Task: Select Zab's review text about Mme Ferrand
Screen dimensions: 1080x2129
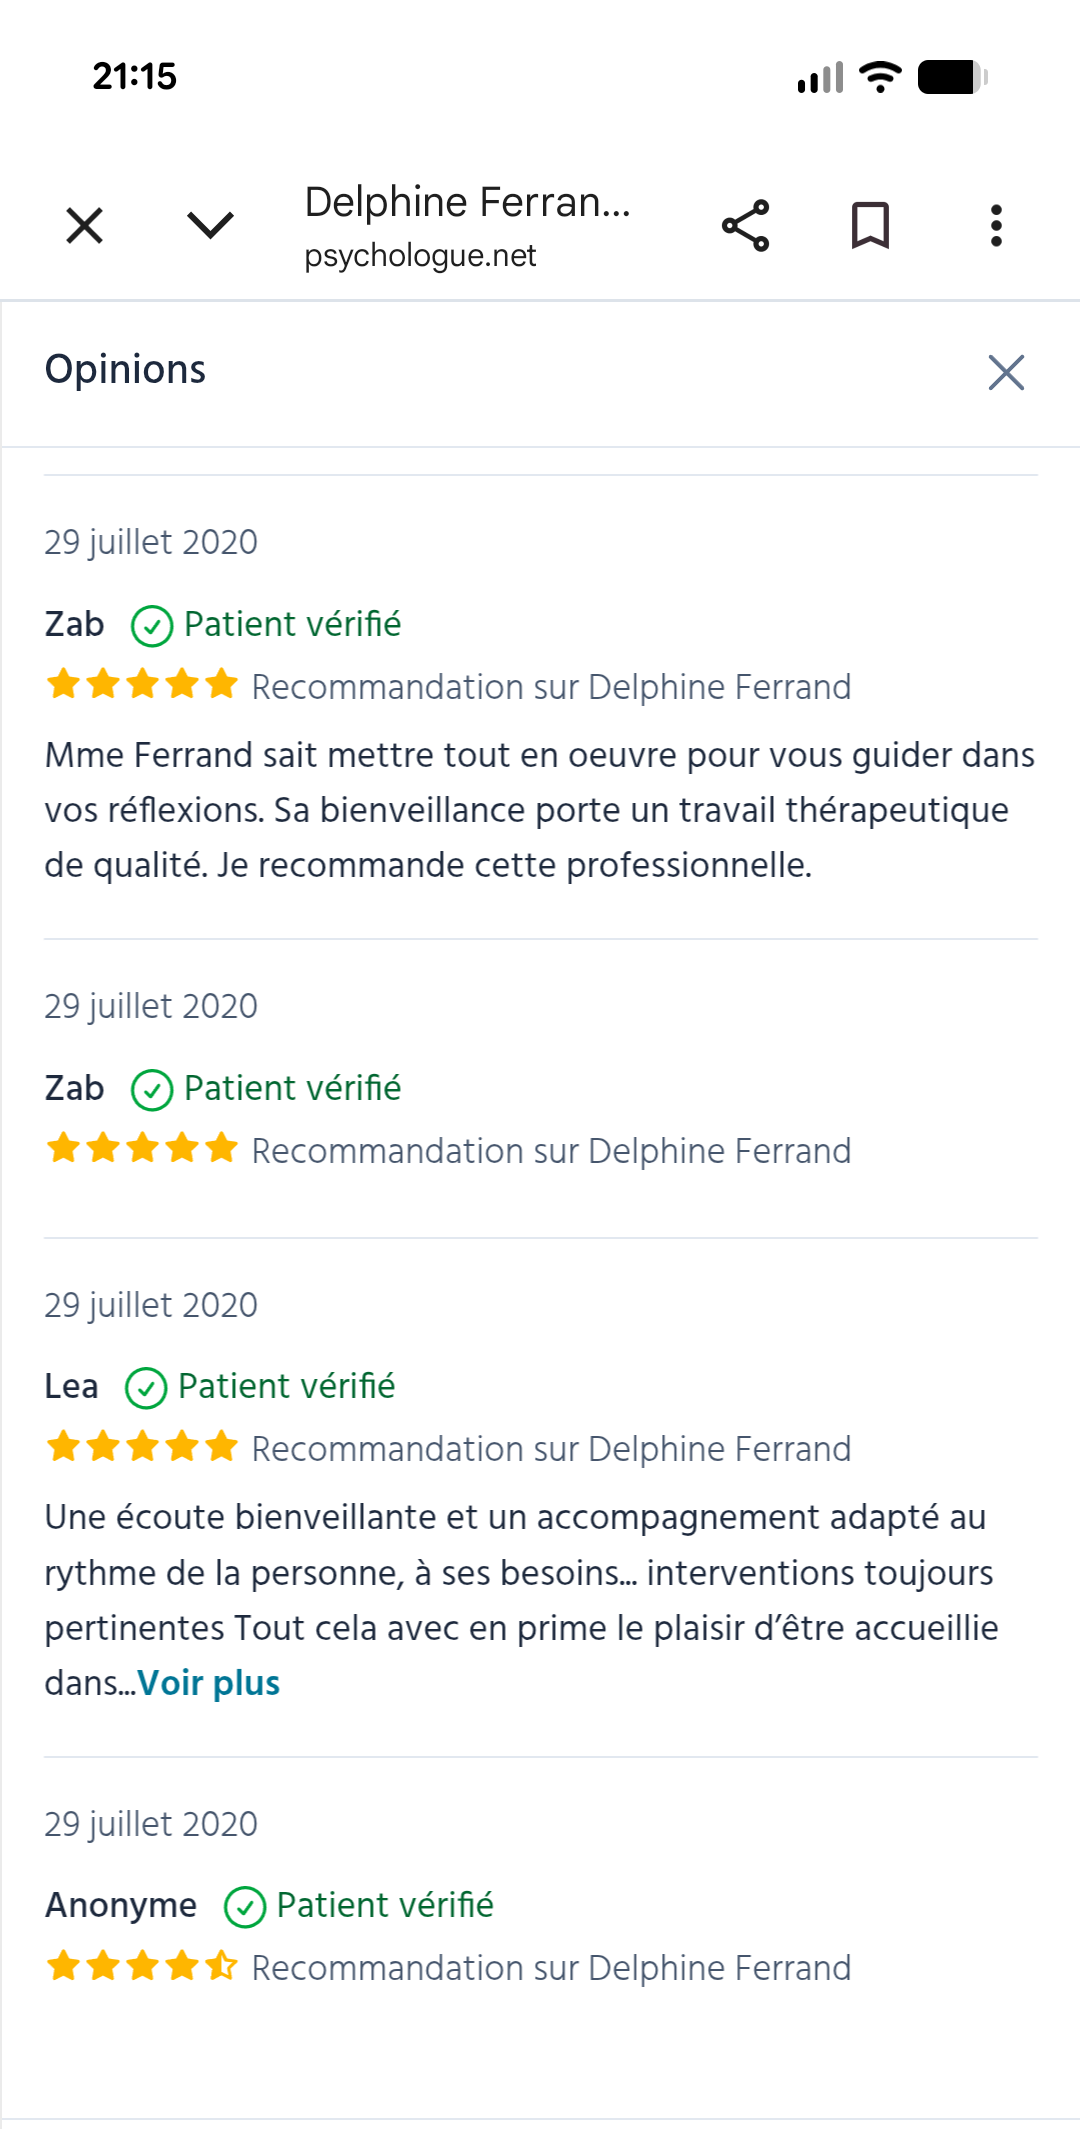Action: (540, 810)
